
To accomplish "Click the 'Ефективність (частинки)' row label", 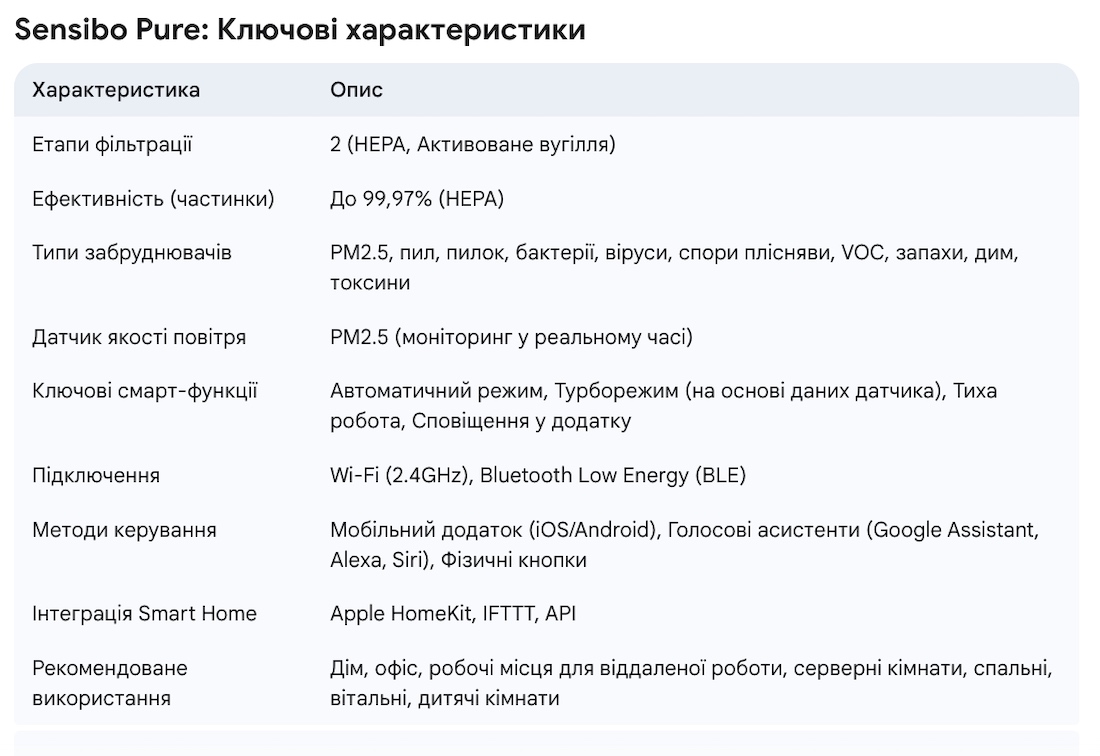I will 153,199.
